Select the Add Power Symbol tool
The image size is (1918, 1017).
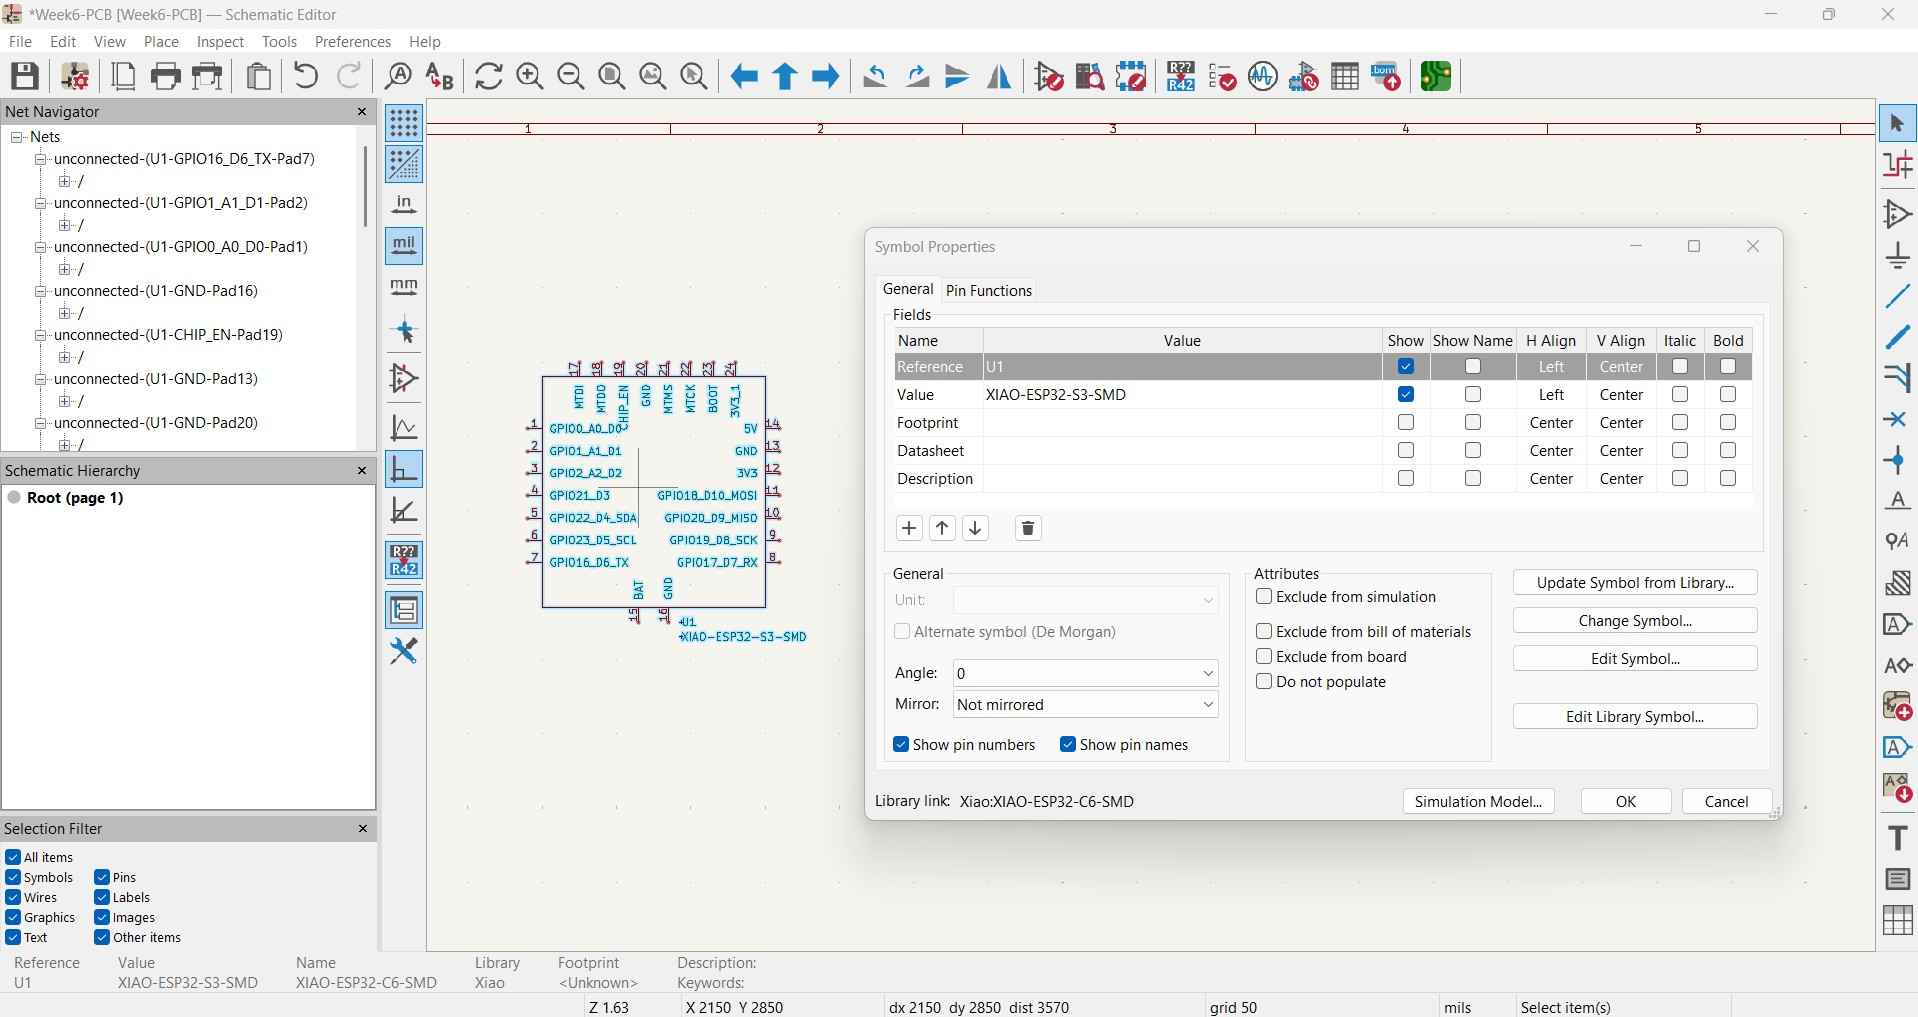1897,256
